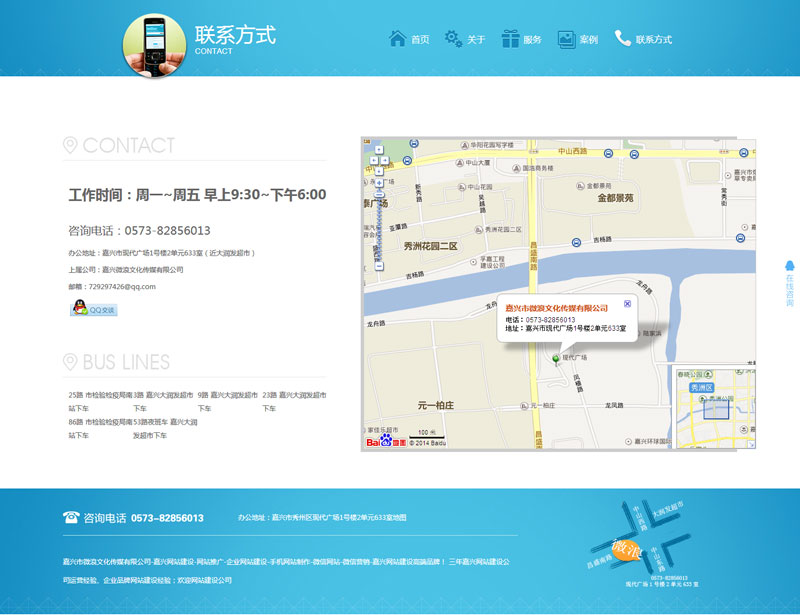The width and height of the screenshot is (800, 615).
Task: Open the 在线咨询 side floating widget
Action: (x=790, y=284)
